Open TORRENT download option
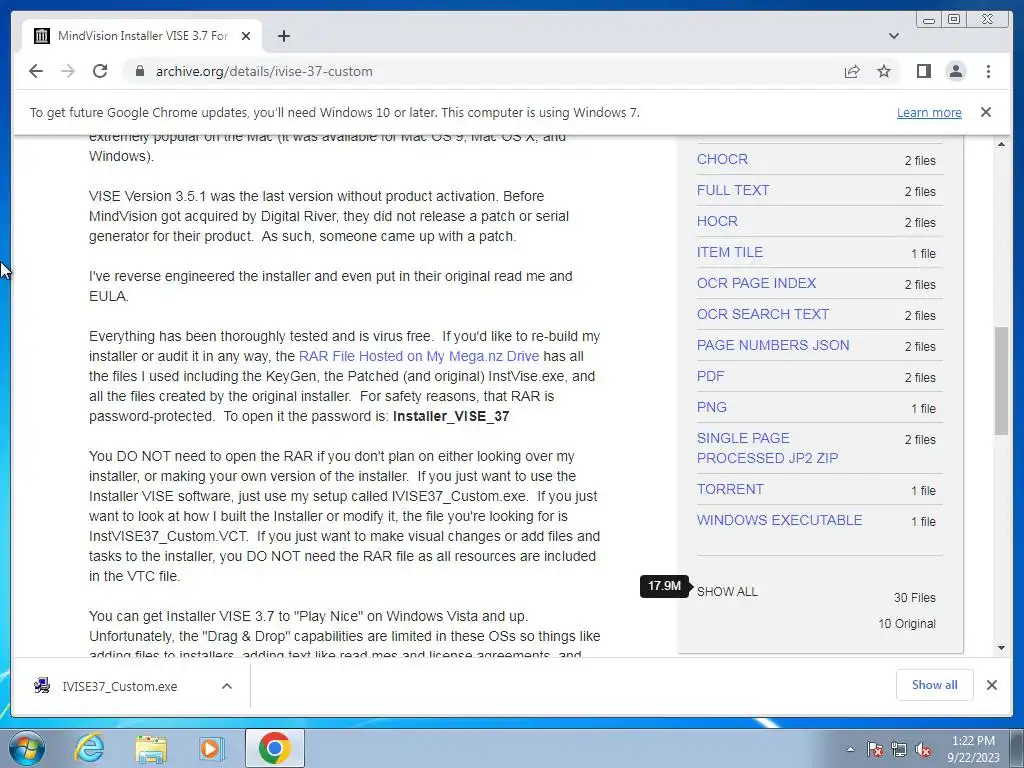The height and width of the screenshot is (768, 1024). click(730, 489)
